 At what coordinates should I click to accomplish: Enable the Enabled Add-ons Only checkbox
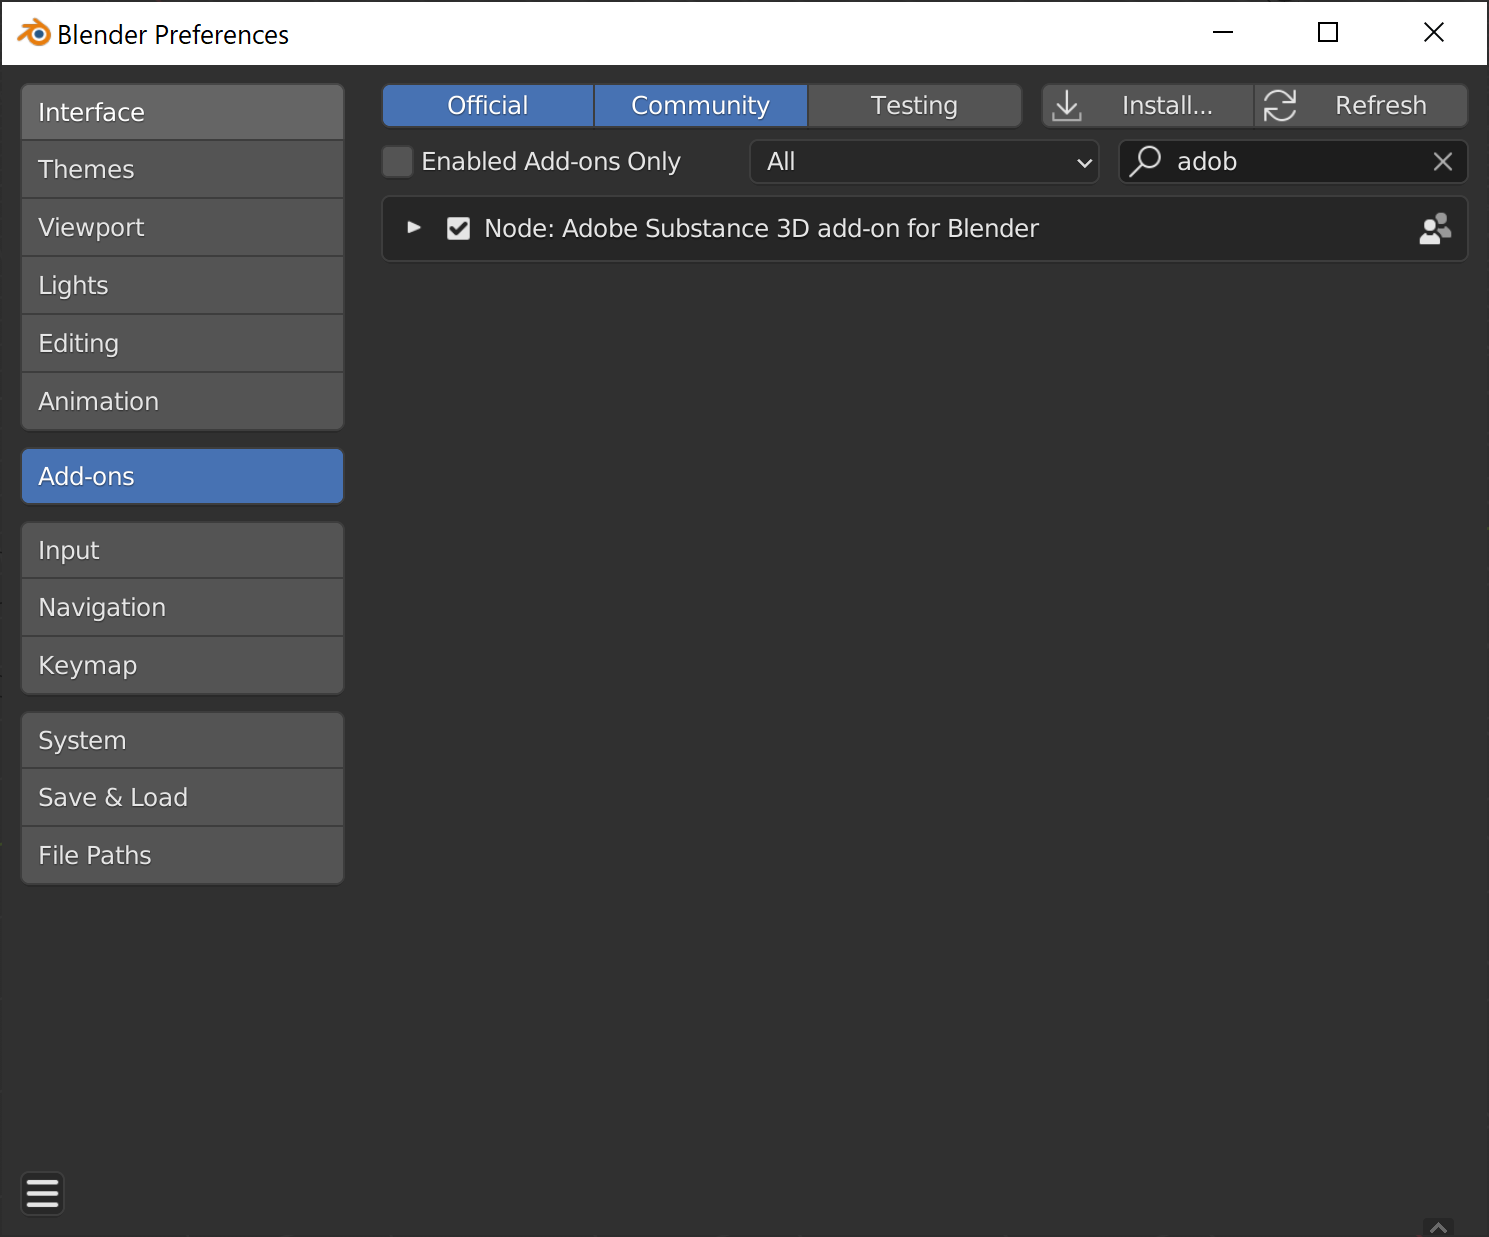[x=397, y=161]
